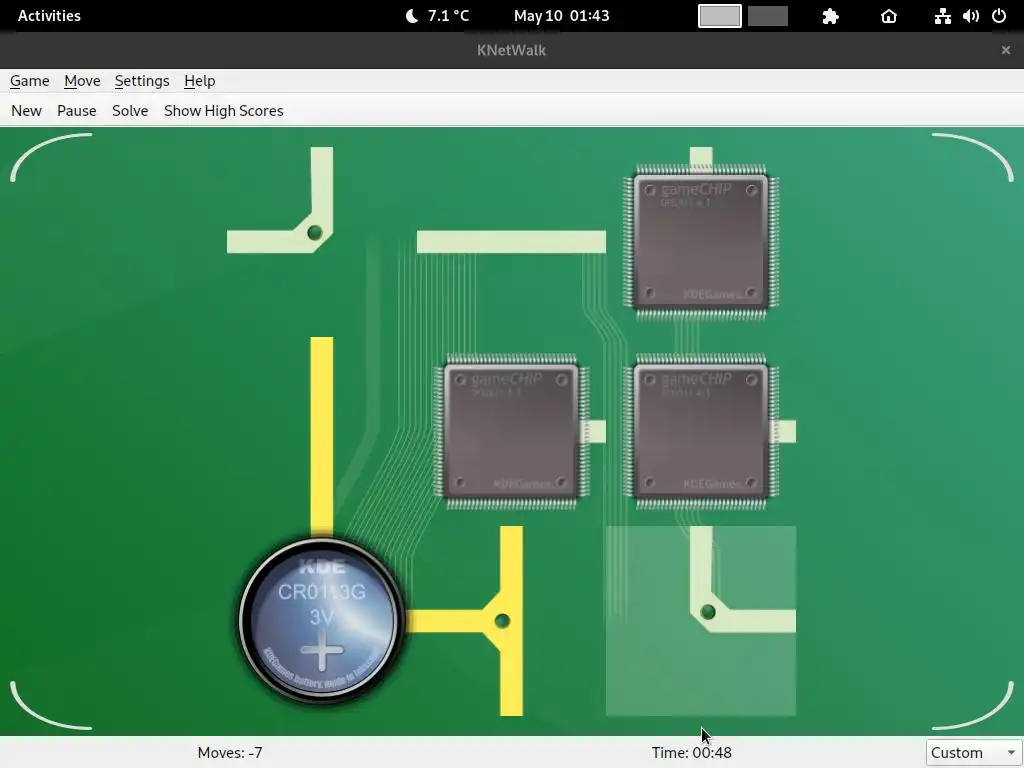Click Solve to reveal the solution
1024x768 pixels.
pyautogui.click(x=130, y=111)
